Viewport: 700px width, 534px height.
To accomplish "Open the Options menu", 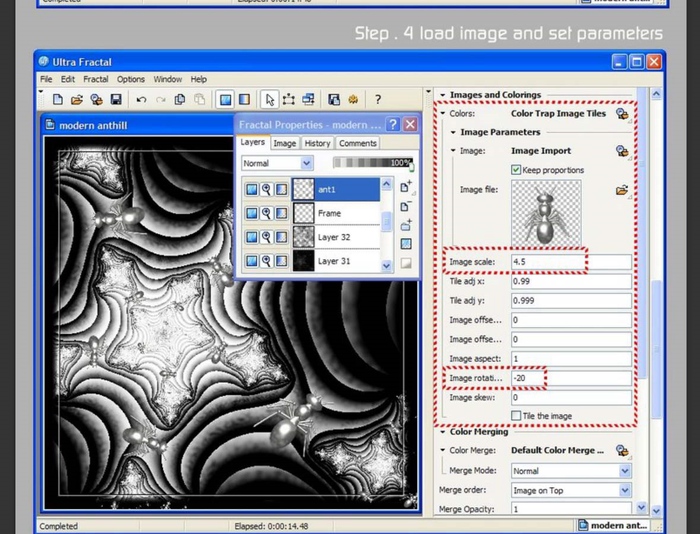I will pos(130,79).
